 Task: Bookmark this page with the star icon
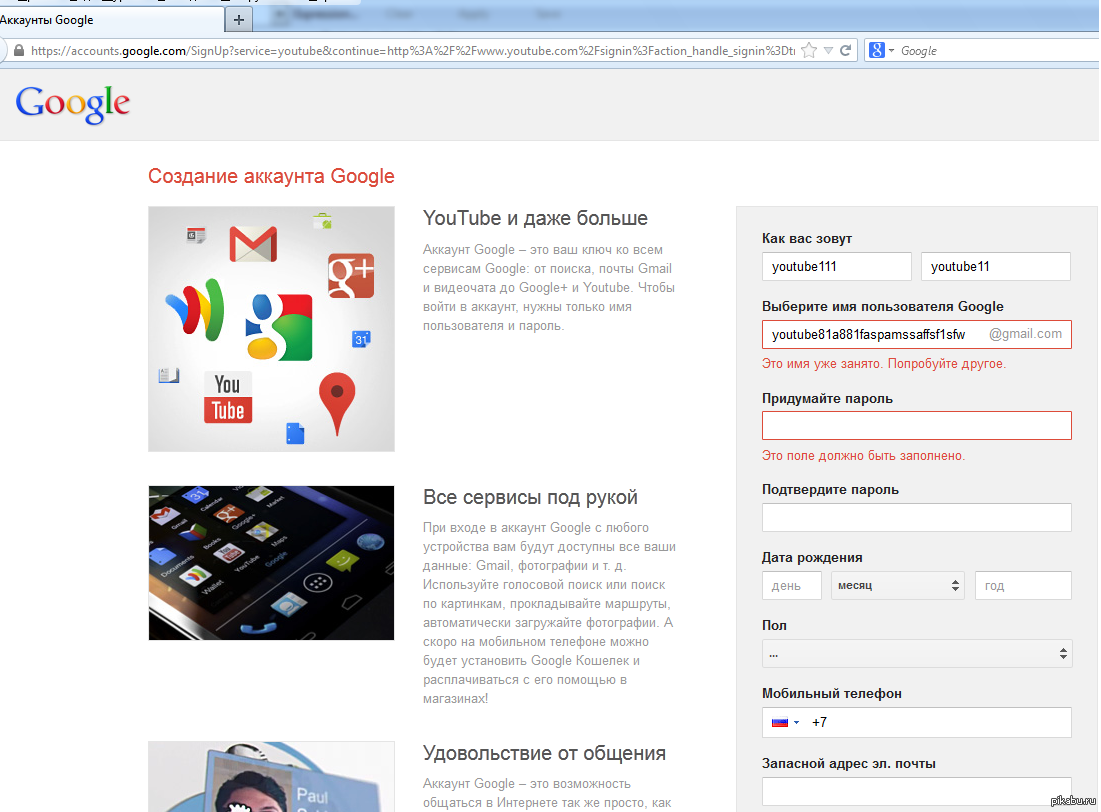pyautogui.click(x=809, y=50)
